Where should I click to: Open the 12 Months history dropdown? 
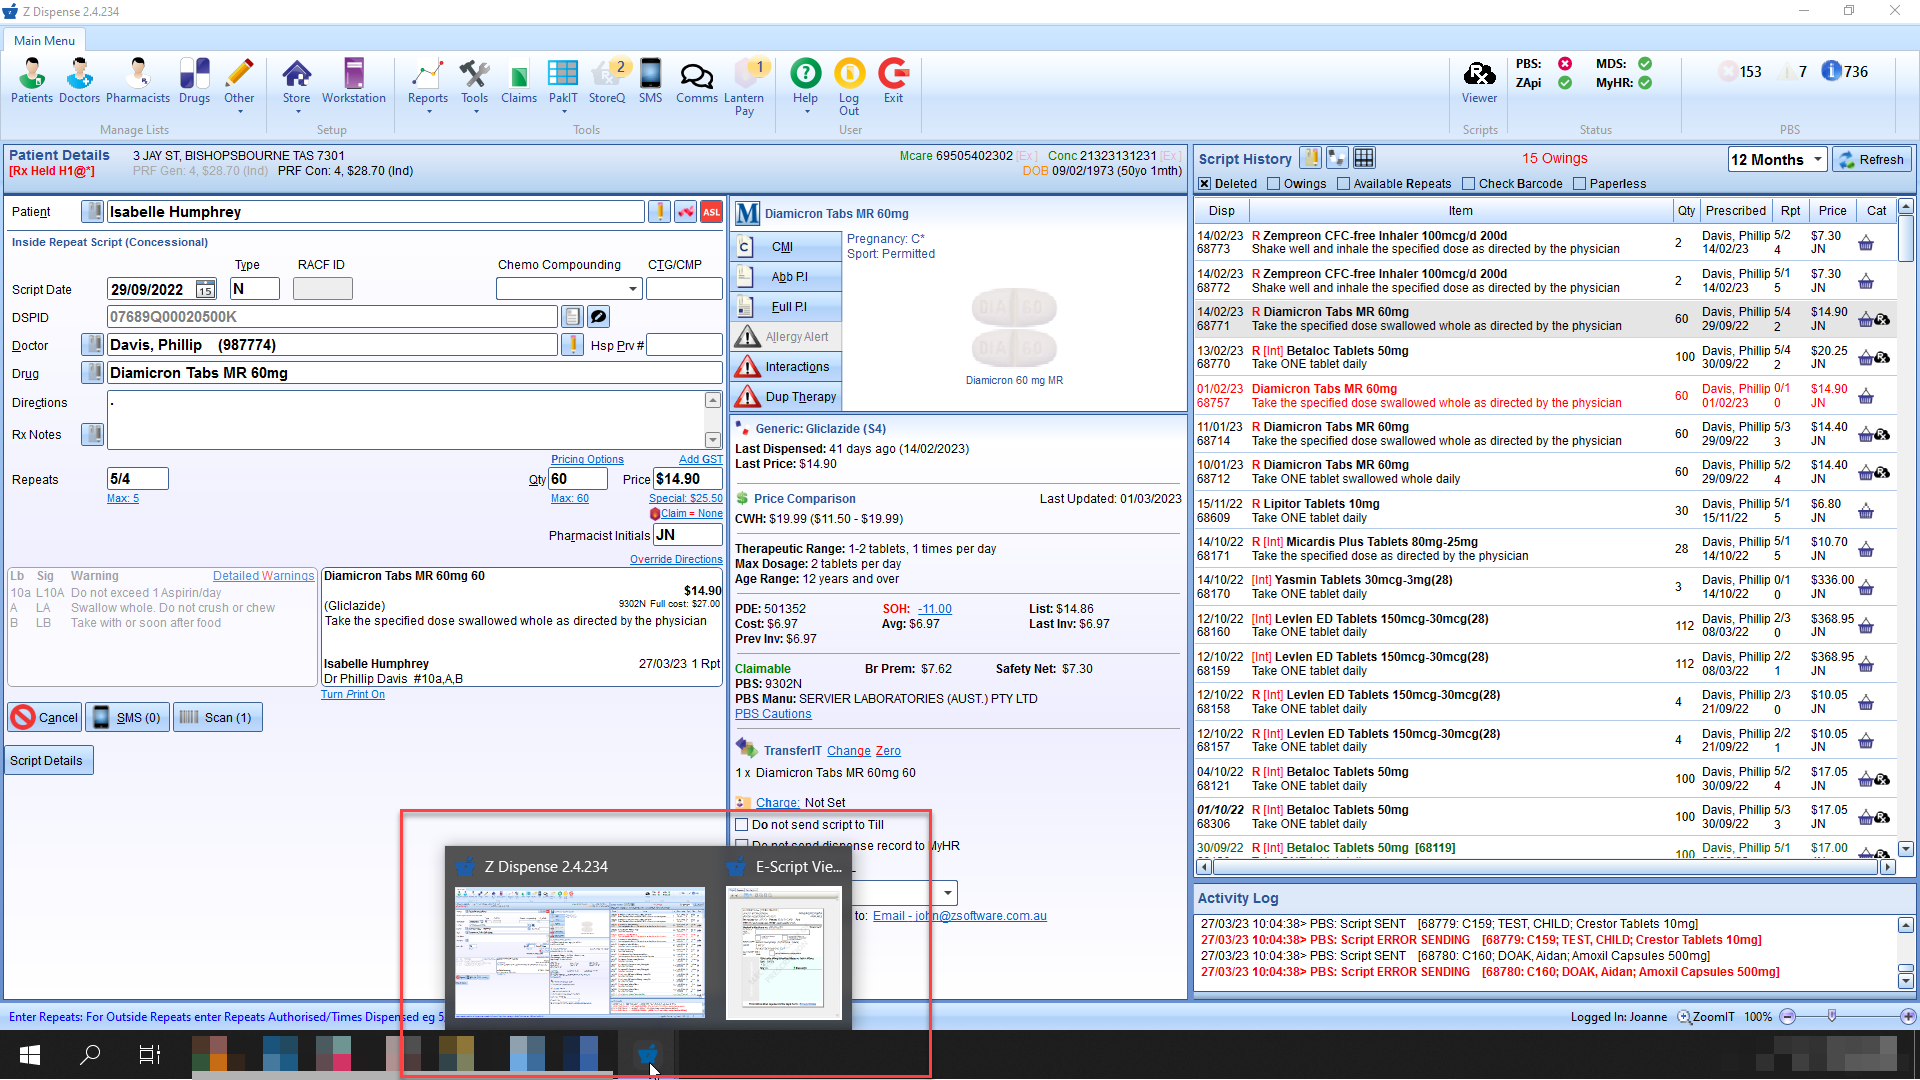point(1778,159)
